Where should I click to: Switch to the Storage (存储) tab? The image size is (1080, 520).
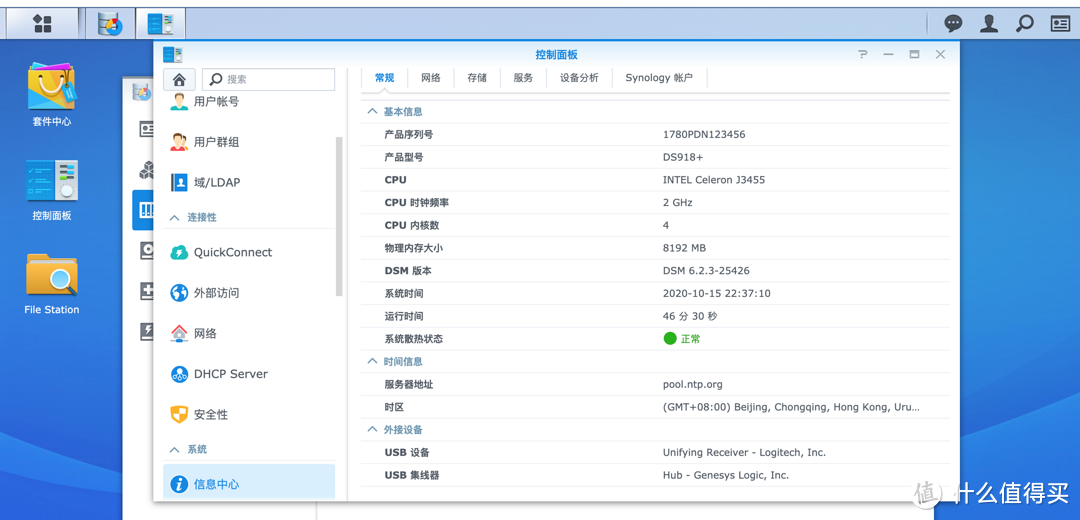point(477,78)
